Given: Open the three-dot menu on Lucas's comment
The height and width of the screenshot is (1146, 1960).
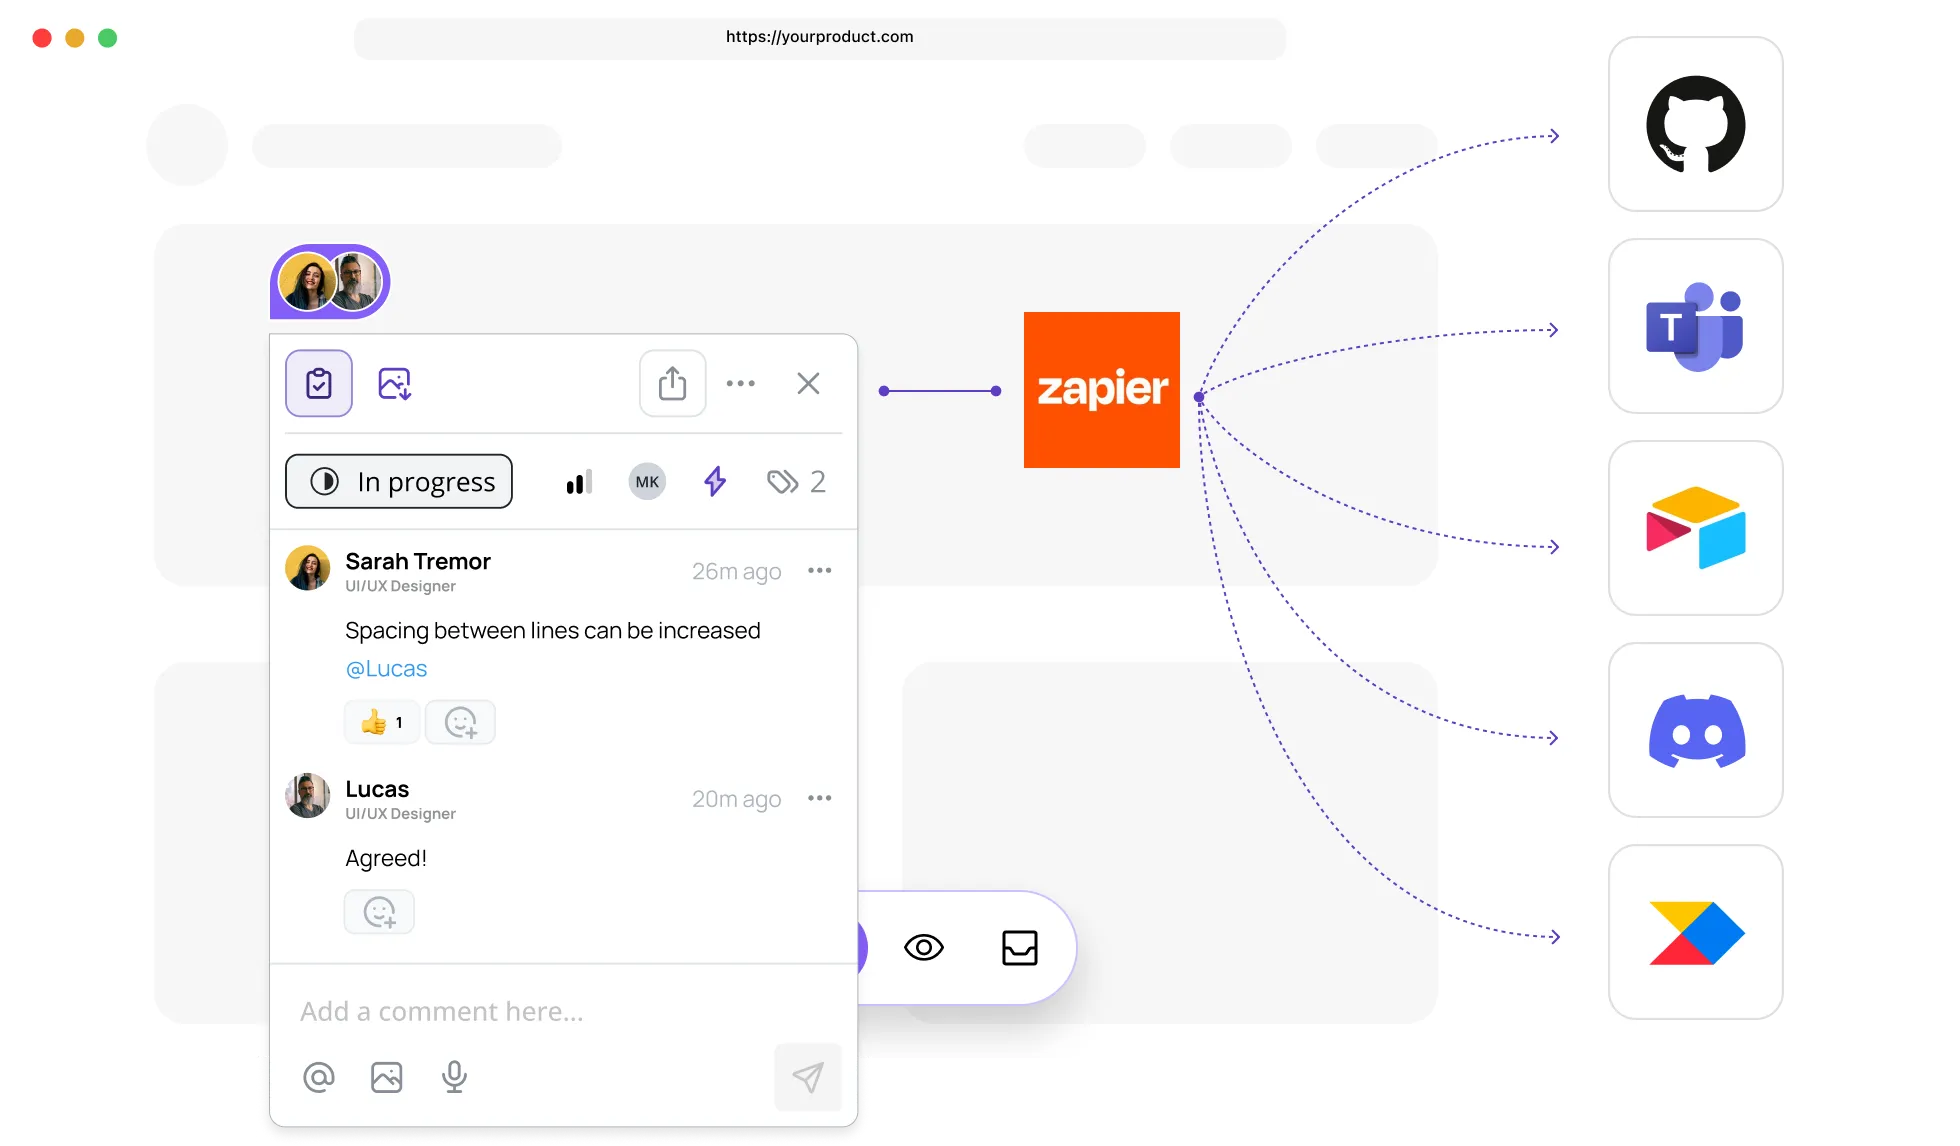Looking at the screenshot, I should (819, 797).
